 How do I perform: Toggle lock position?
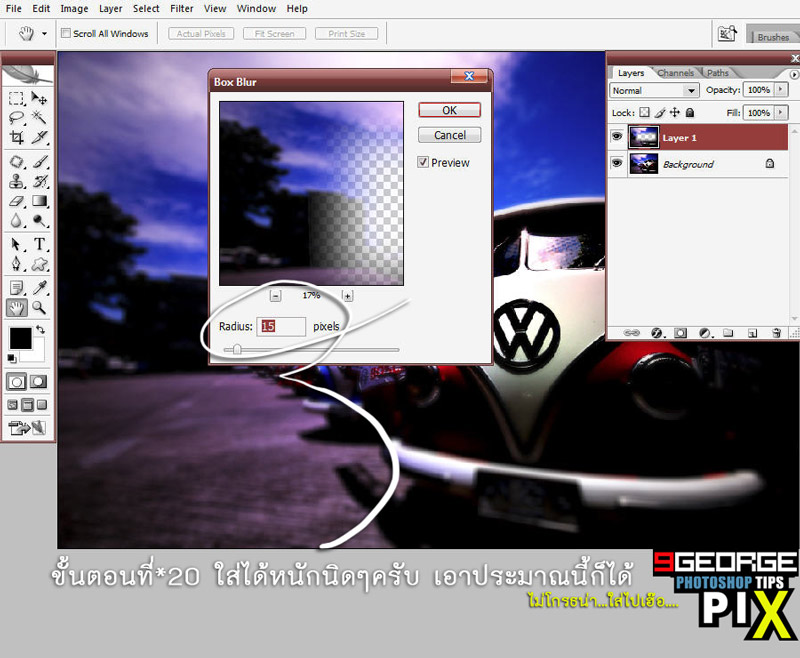675,112
